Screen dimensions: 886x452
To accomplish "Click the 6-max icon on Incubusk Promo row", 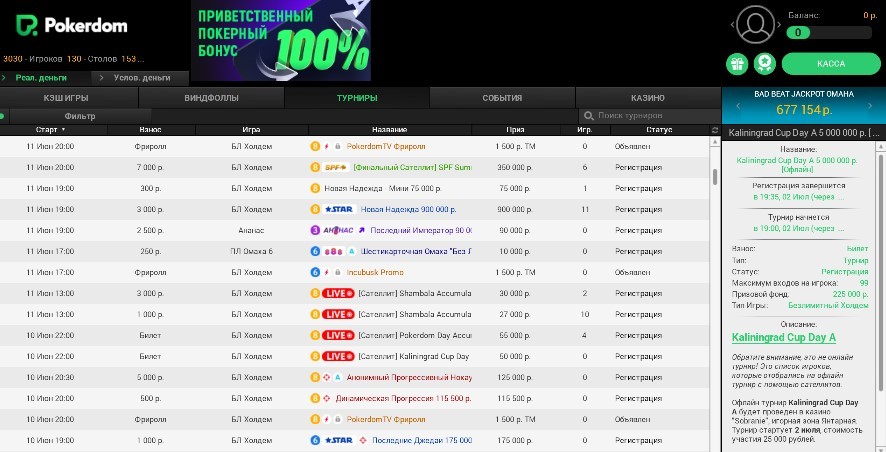I will (x=315, y=272).
